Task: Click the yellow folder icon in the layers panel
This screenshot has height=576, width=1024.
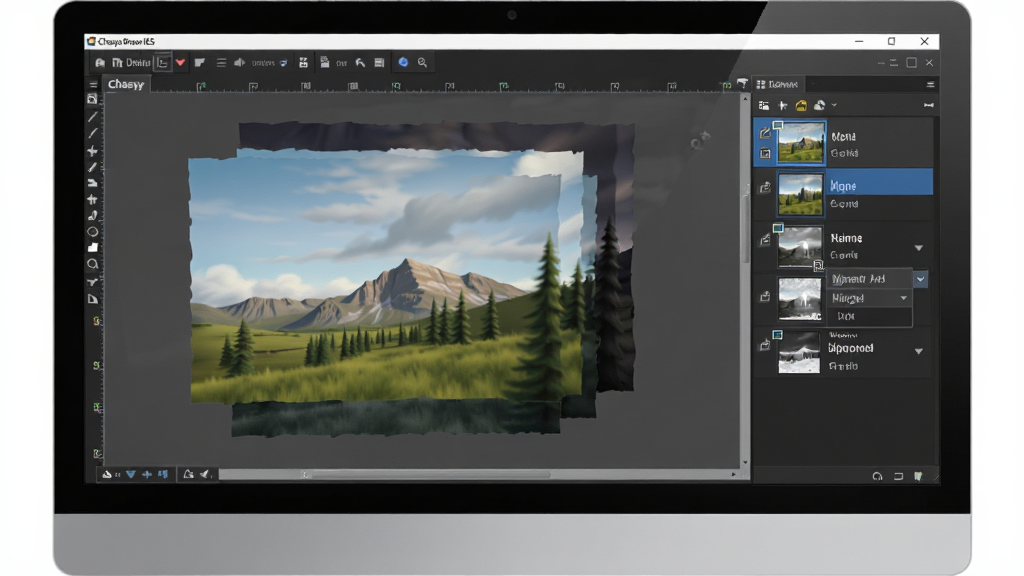Action: (x=801, y=105)
